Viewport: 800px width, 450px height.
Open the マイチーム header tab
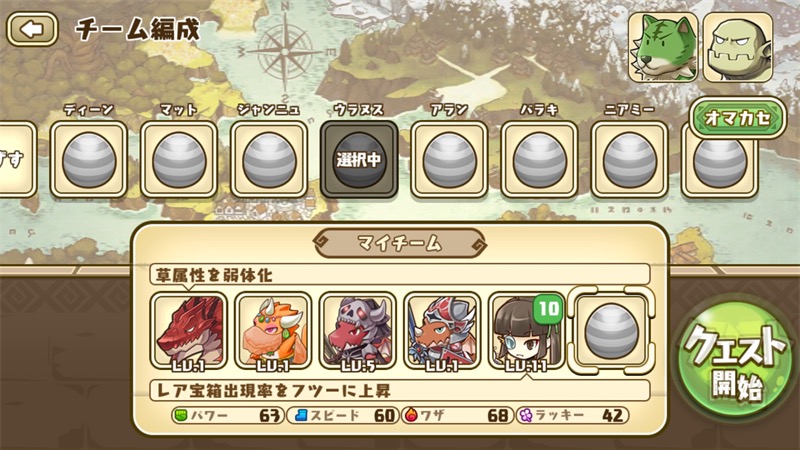pyautogui.click(x=399, y=243)
